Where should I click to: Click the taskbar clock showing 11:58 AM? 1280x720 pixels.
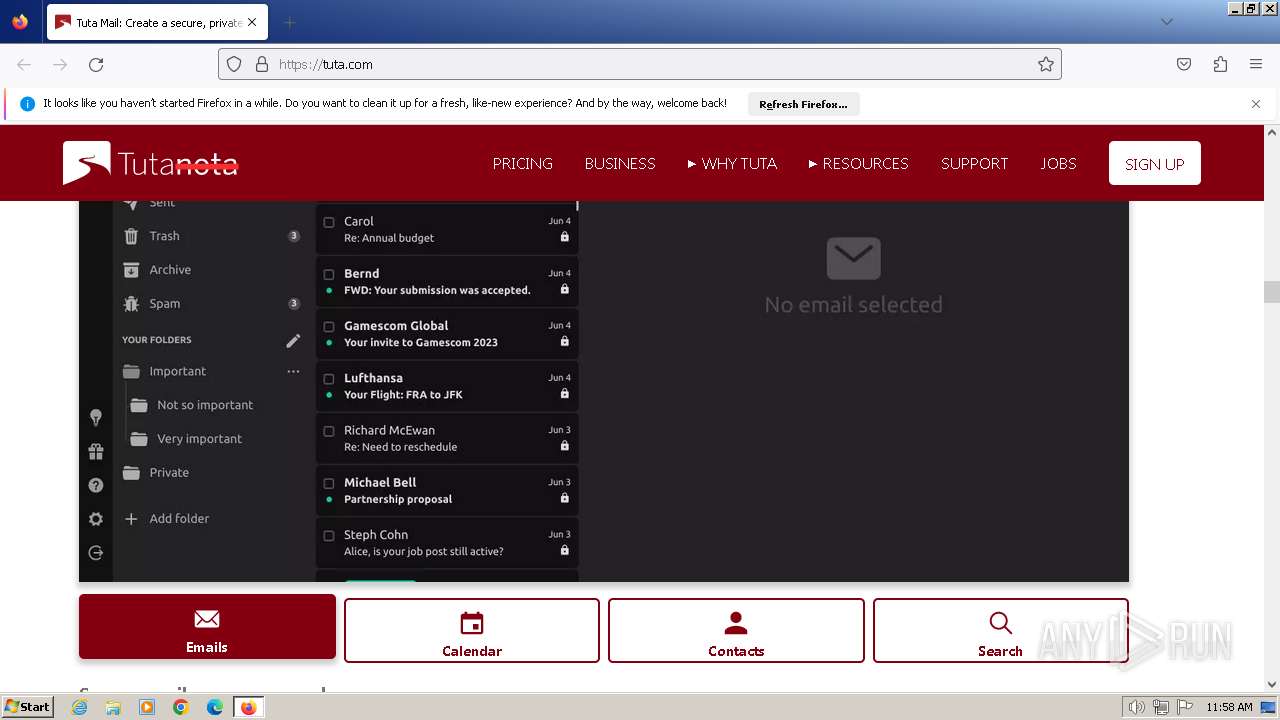[1229, 707]
